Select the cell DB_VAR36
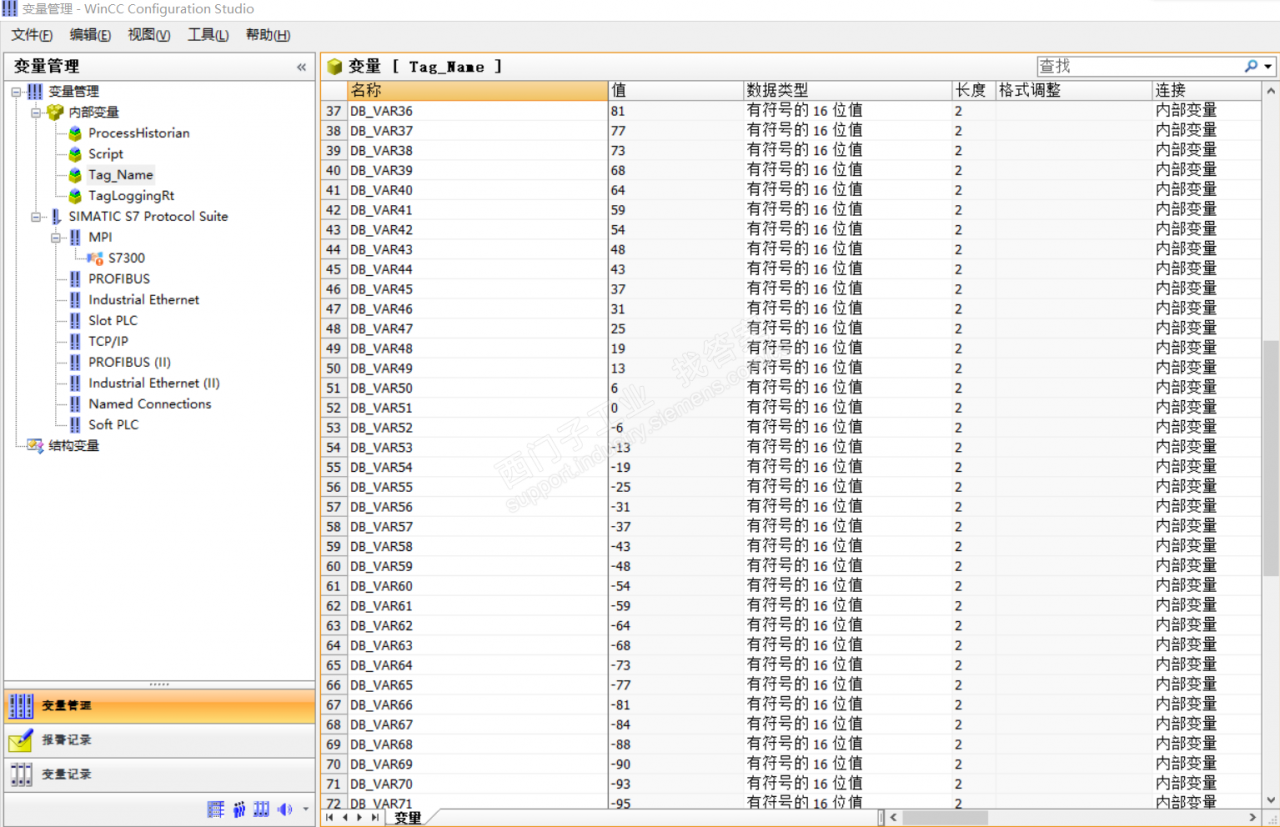 coord(477,110)
